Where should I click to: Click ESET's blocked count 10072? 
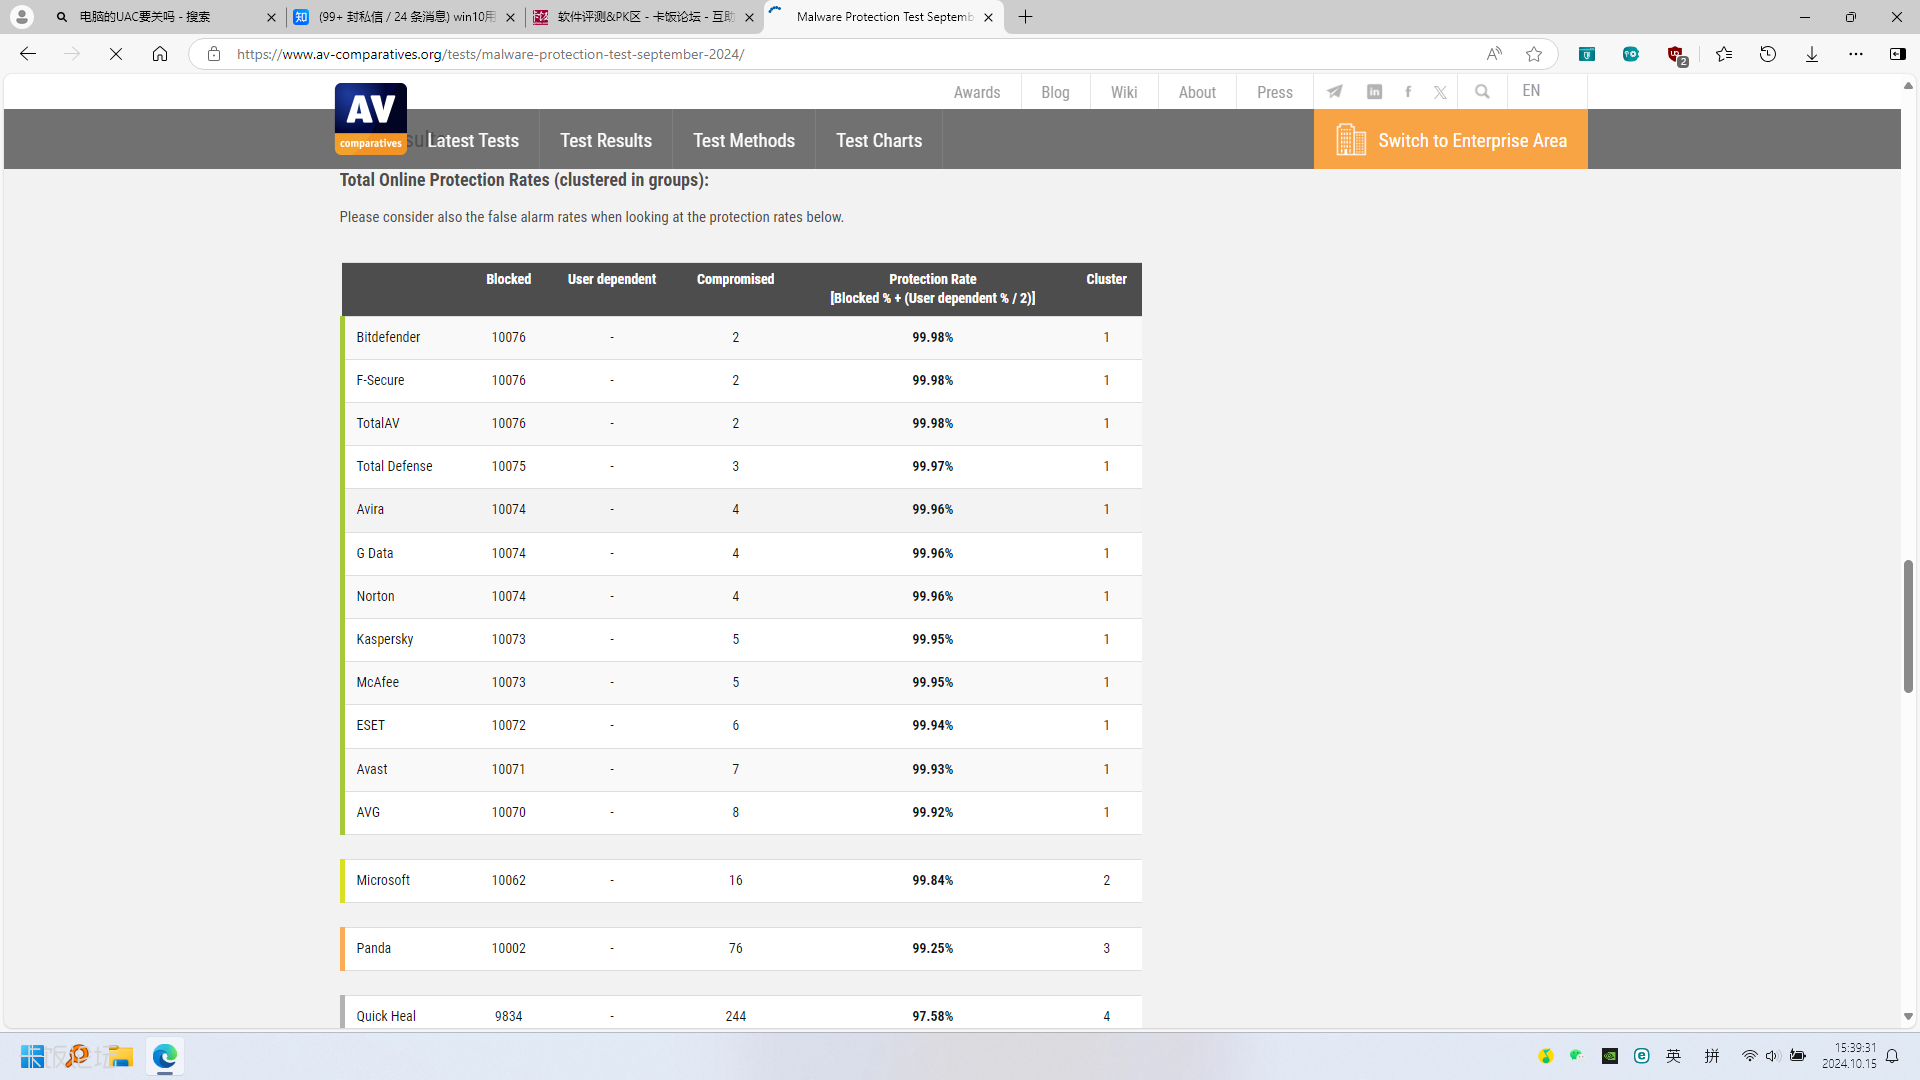(x=508, y=725)
